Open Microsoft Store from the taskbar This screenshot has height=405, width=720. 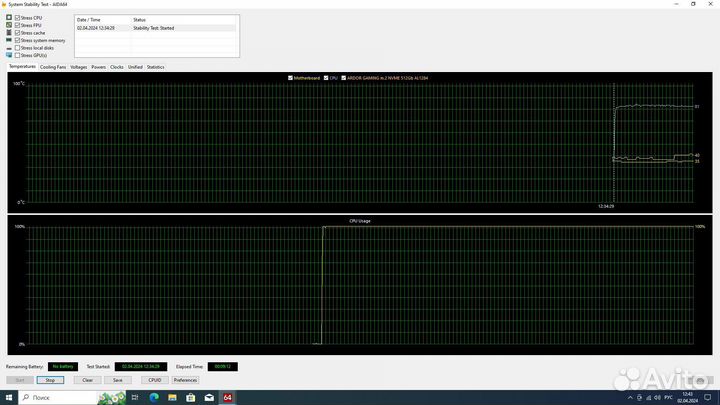tap(191, 397)
